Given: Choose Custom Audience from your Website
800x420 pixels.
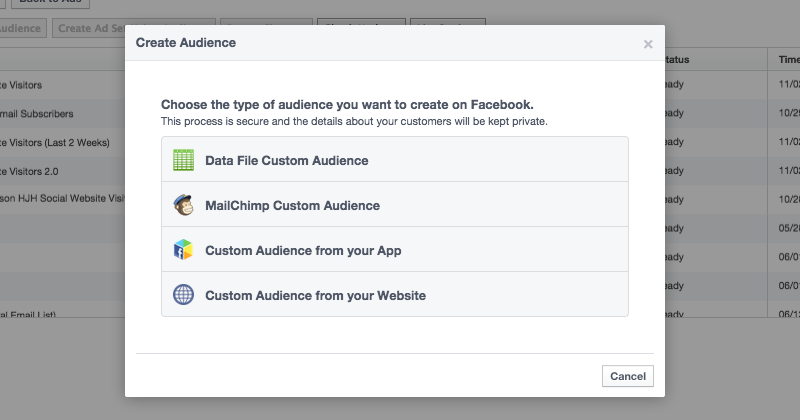Looking at the screenshot, I should click(x=315, y=295).
